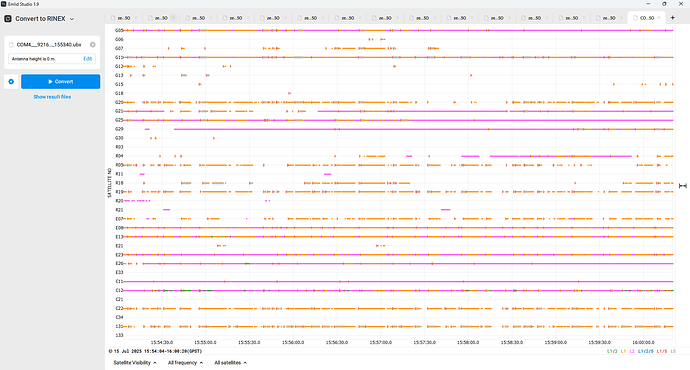690x370 pixels.
Task: Click the file icon beside the COM4 .ubx filename
Action: (11, 44)
